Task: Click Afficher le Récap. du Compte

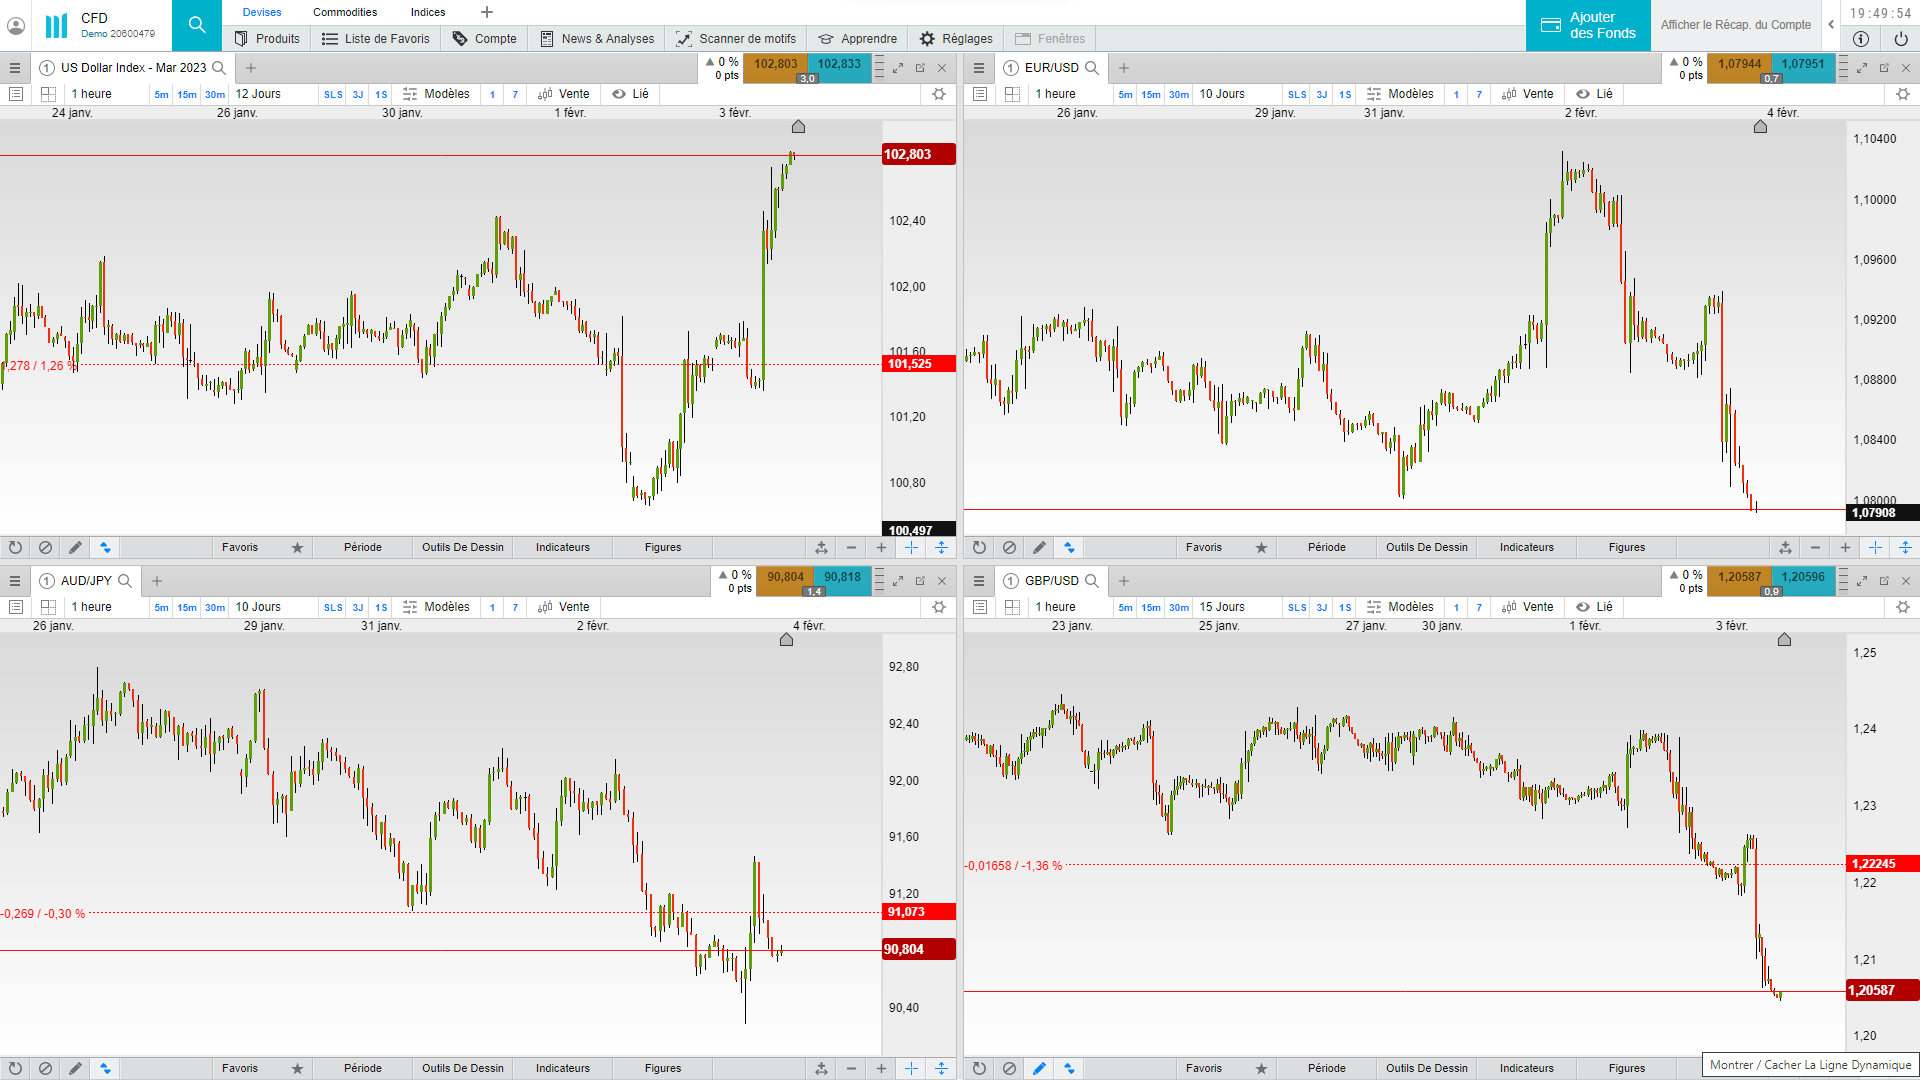Action: (1735, 25)
